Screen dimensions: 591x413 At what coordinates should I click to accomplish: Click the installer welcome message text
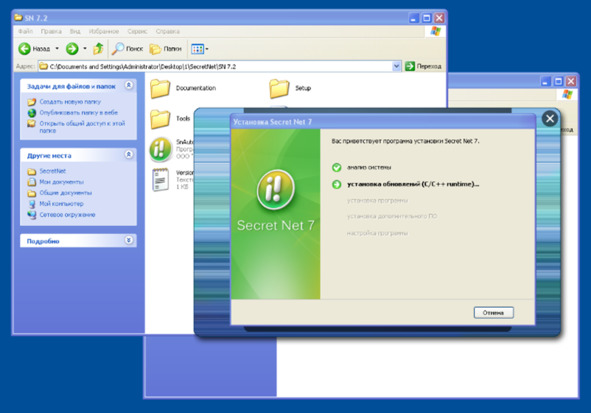405,141
